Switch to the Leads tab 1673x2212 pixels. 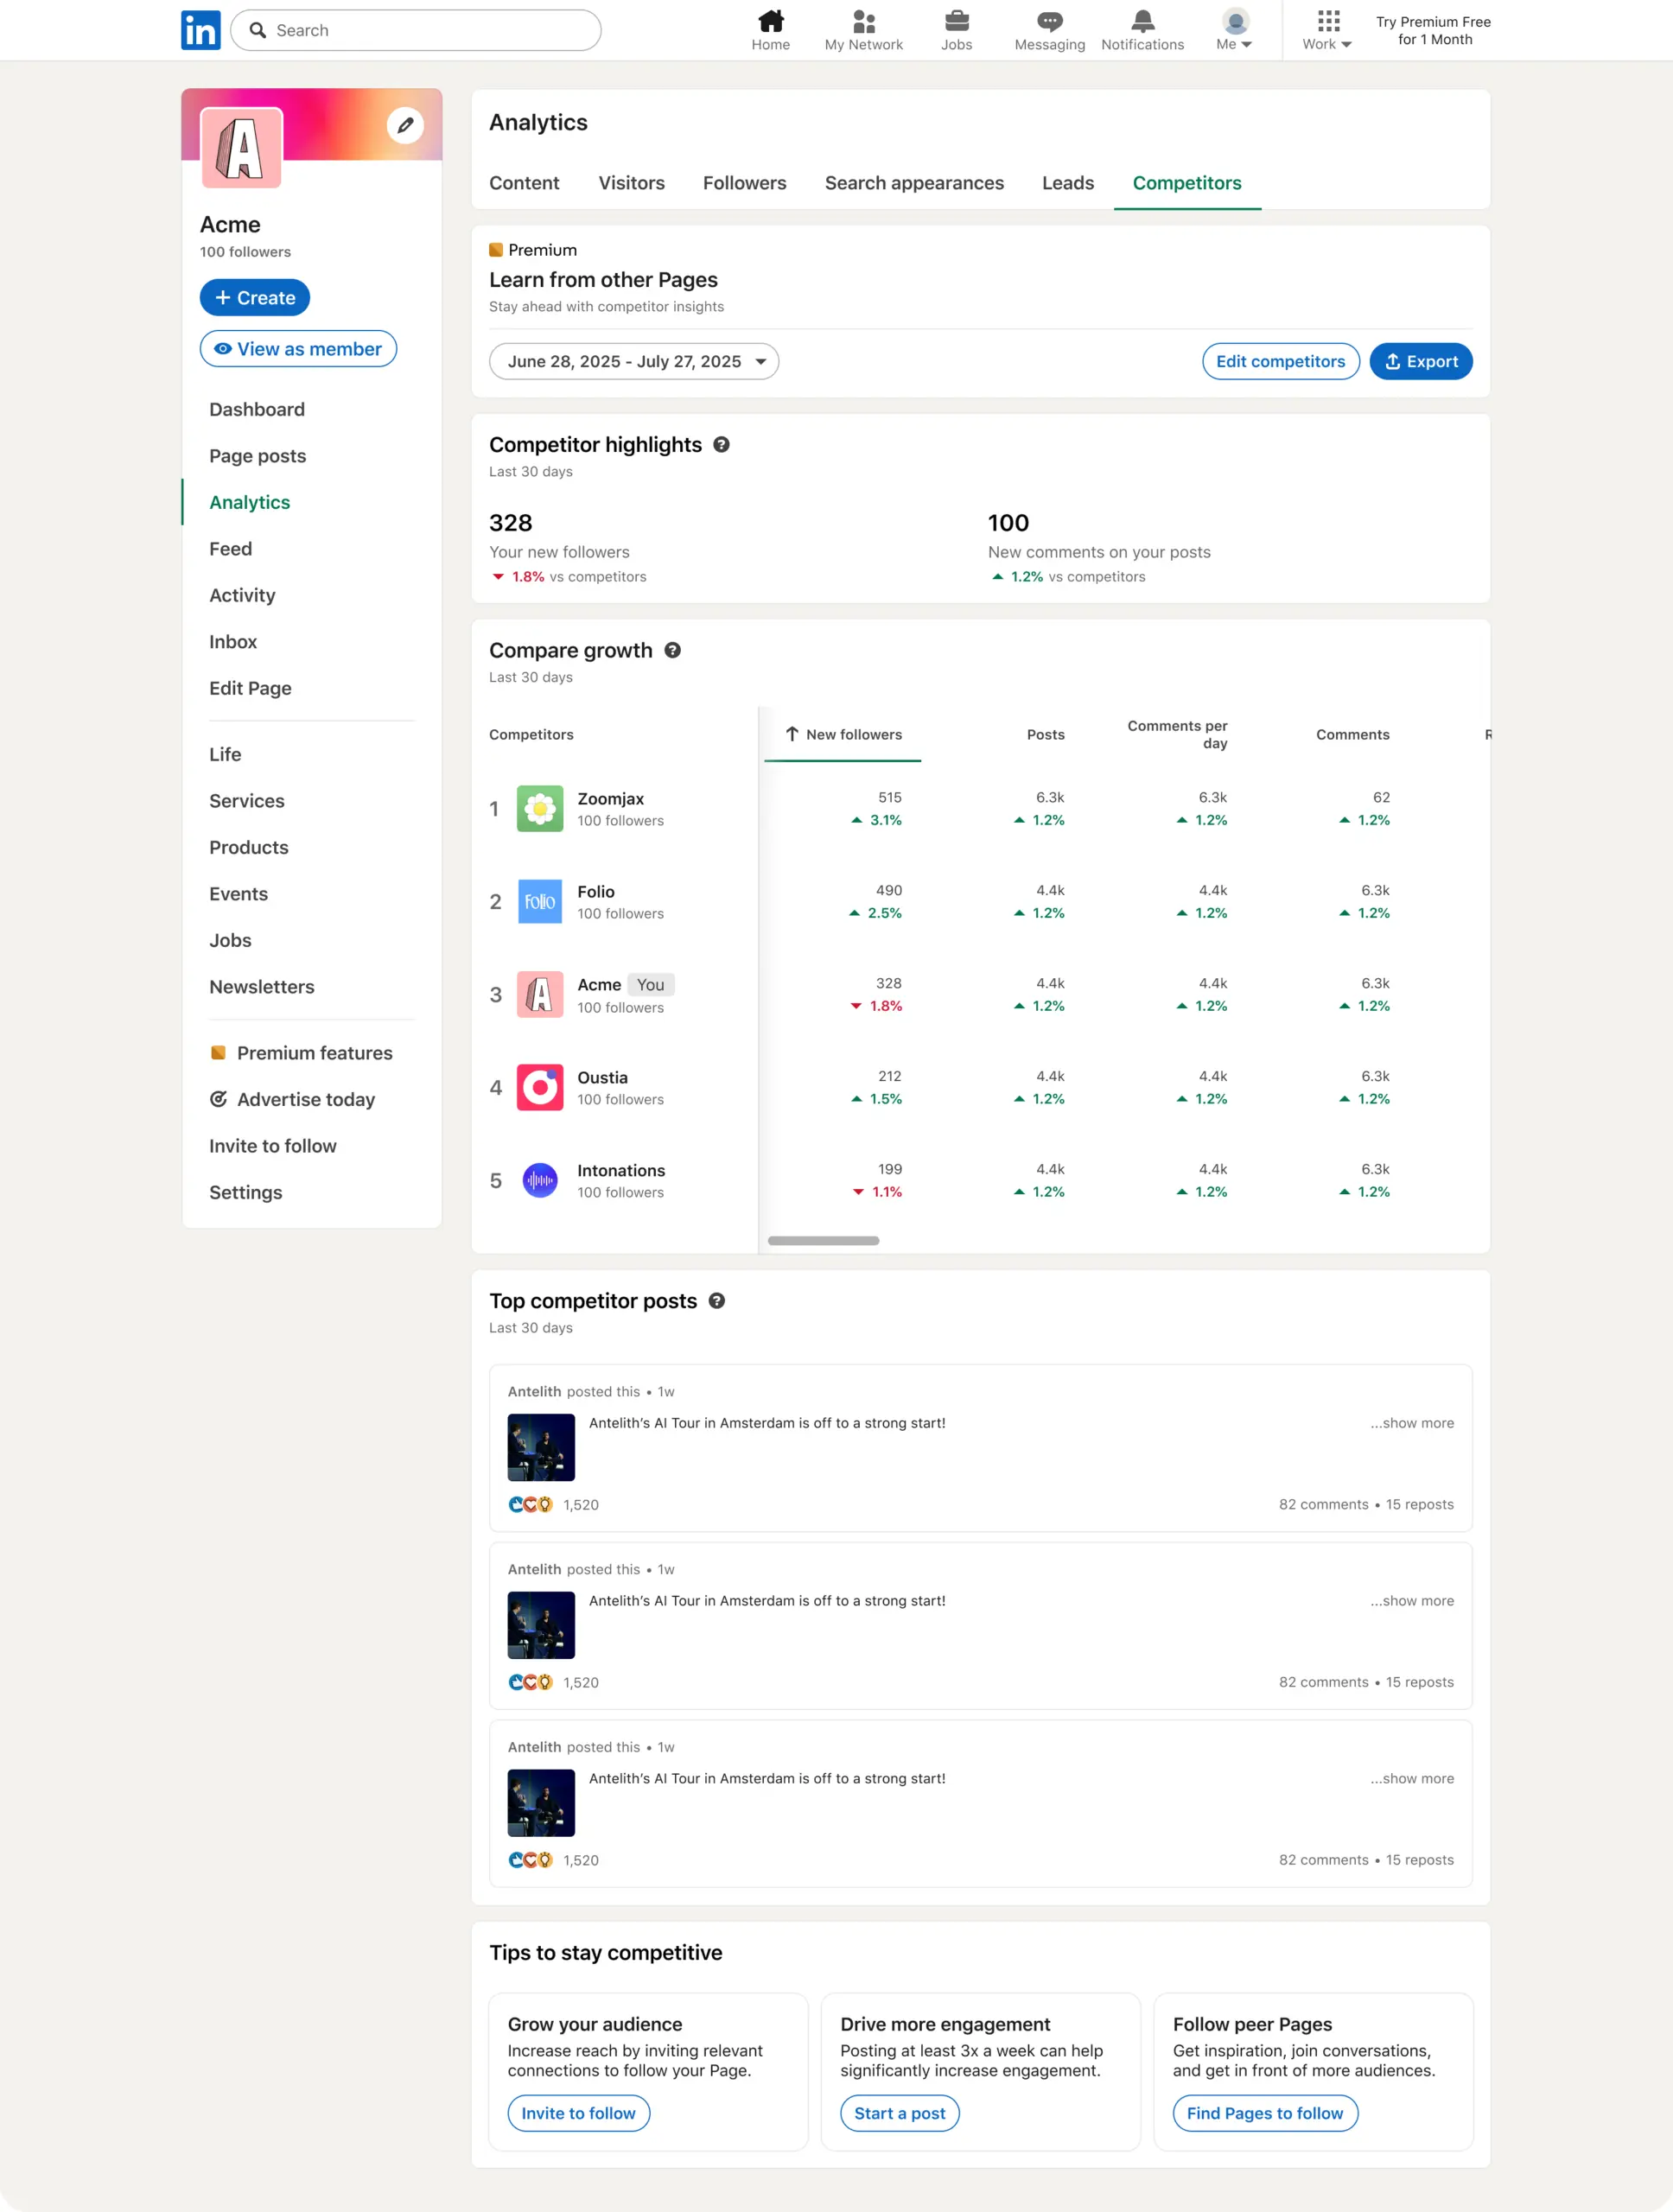(x=1068, y=183)
